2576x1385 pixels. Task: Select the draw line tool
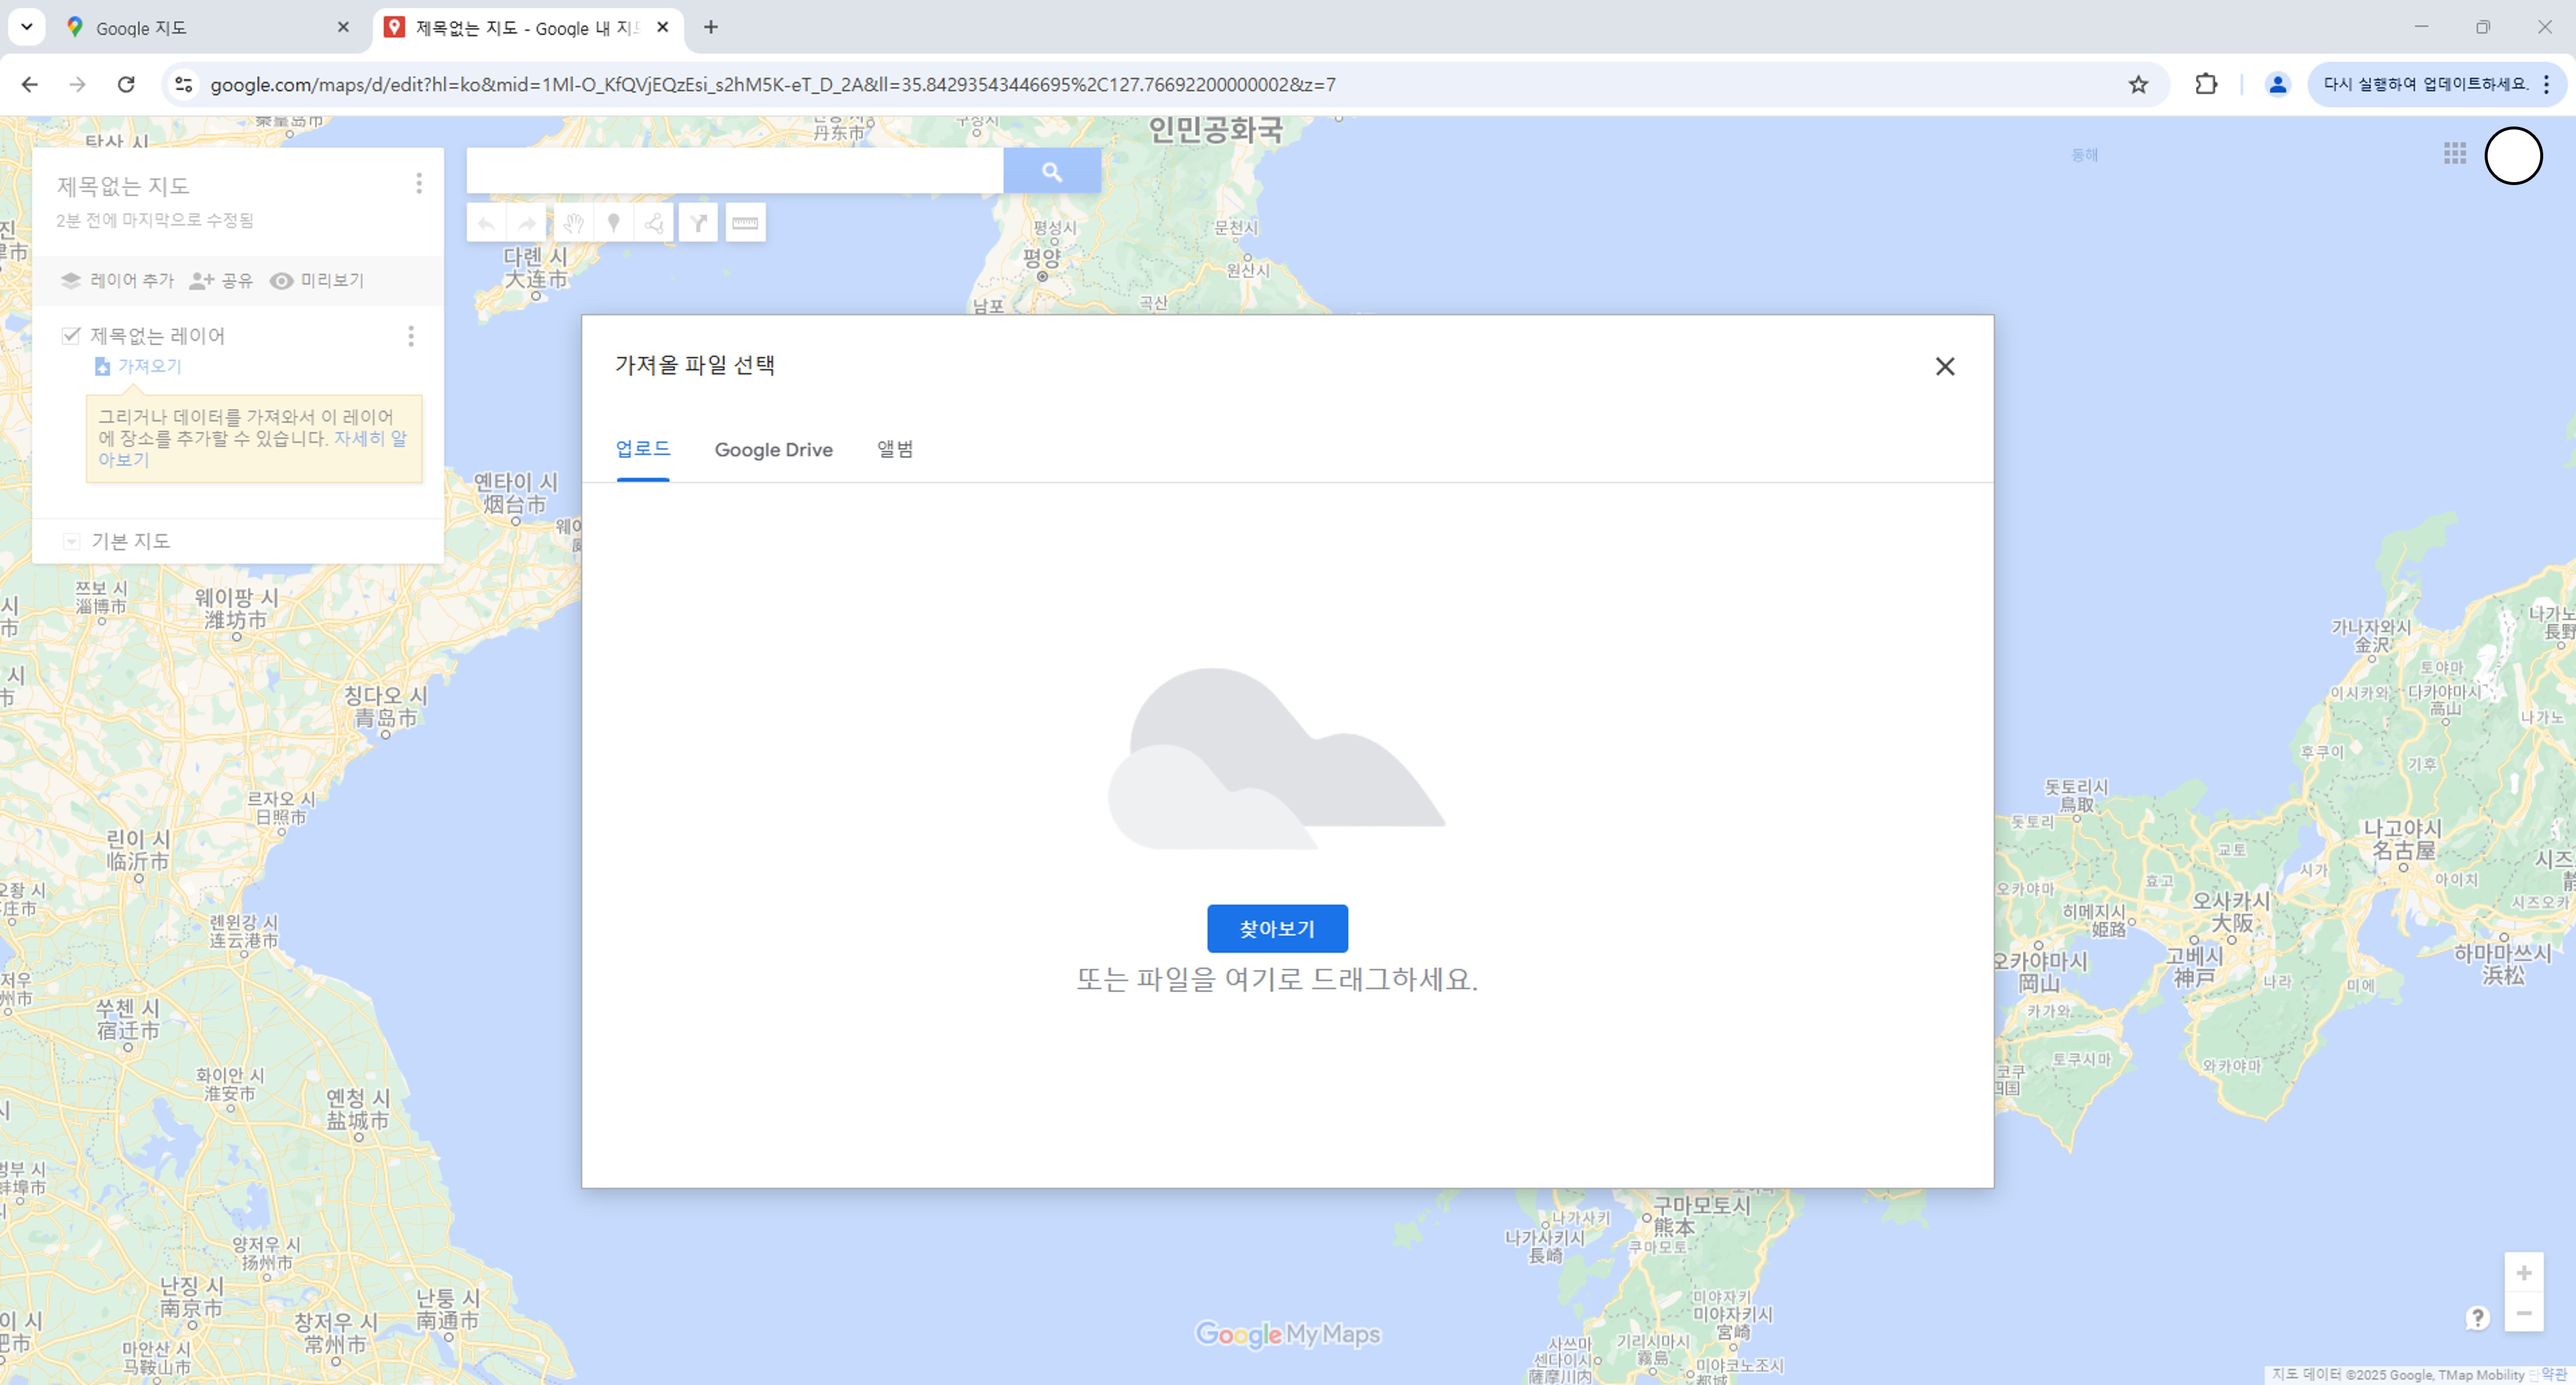654,223
